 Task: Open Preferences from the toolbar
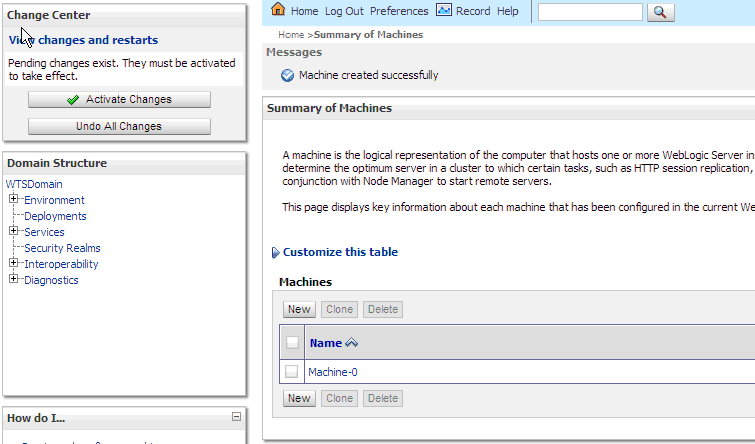[399, 11]
